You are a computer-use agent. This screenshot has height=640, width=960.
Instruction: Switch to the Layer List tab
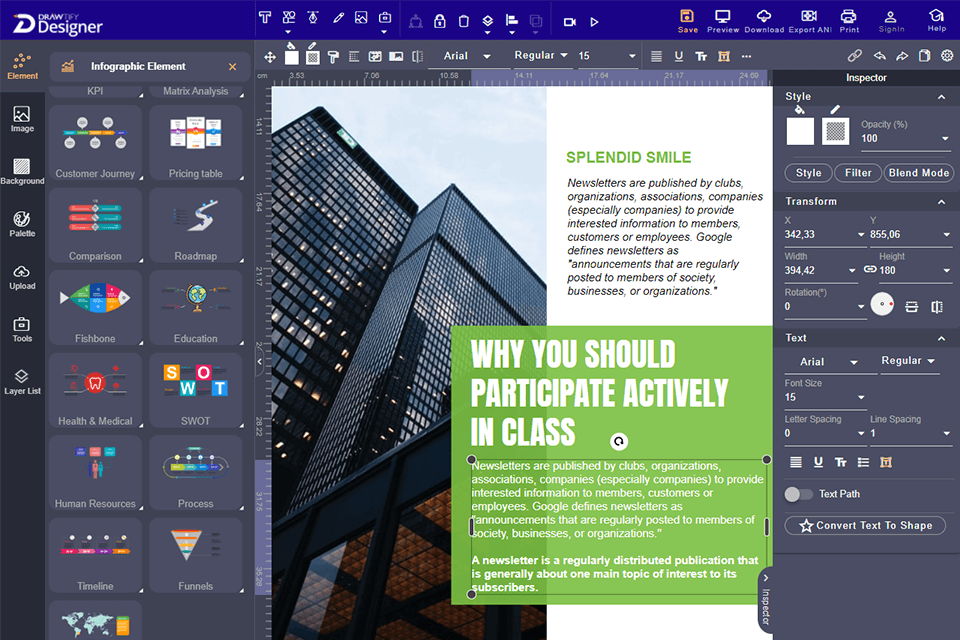tap(22, 381)
